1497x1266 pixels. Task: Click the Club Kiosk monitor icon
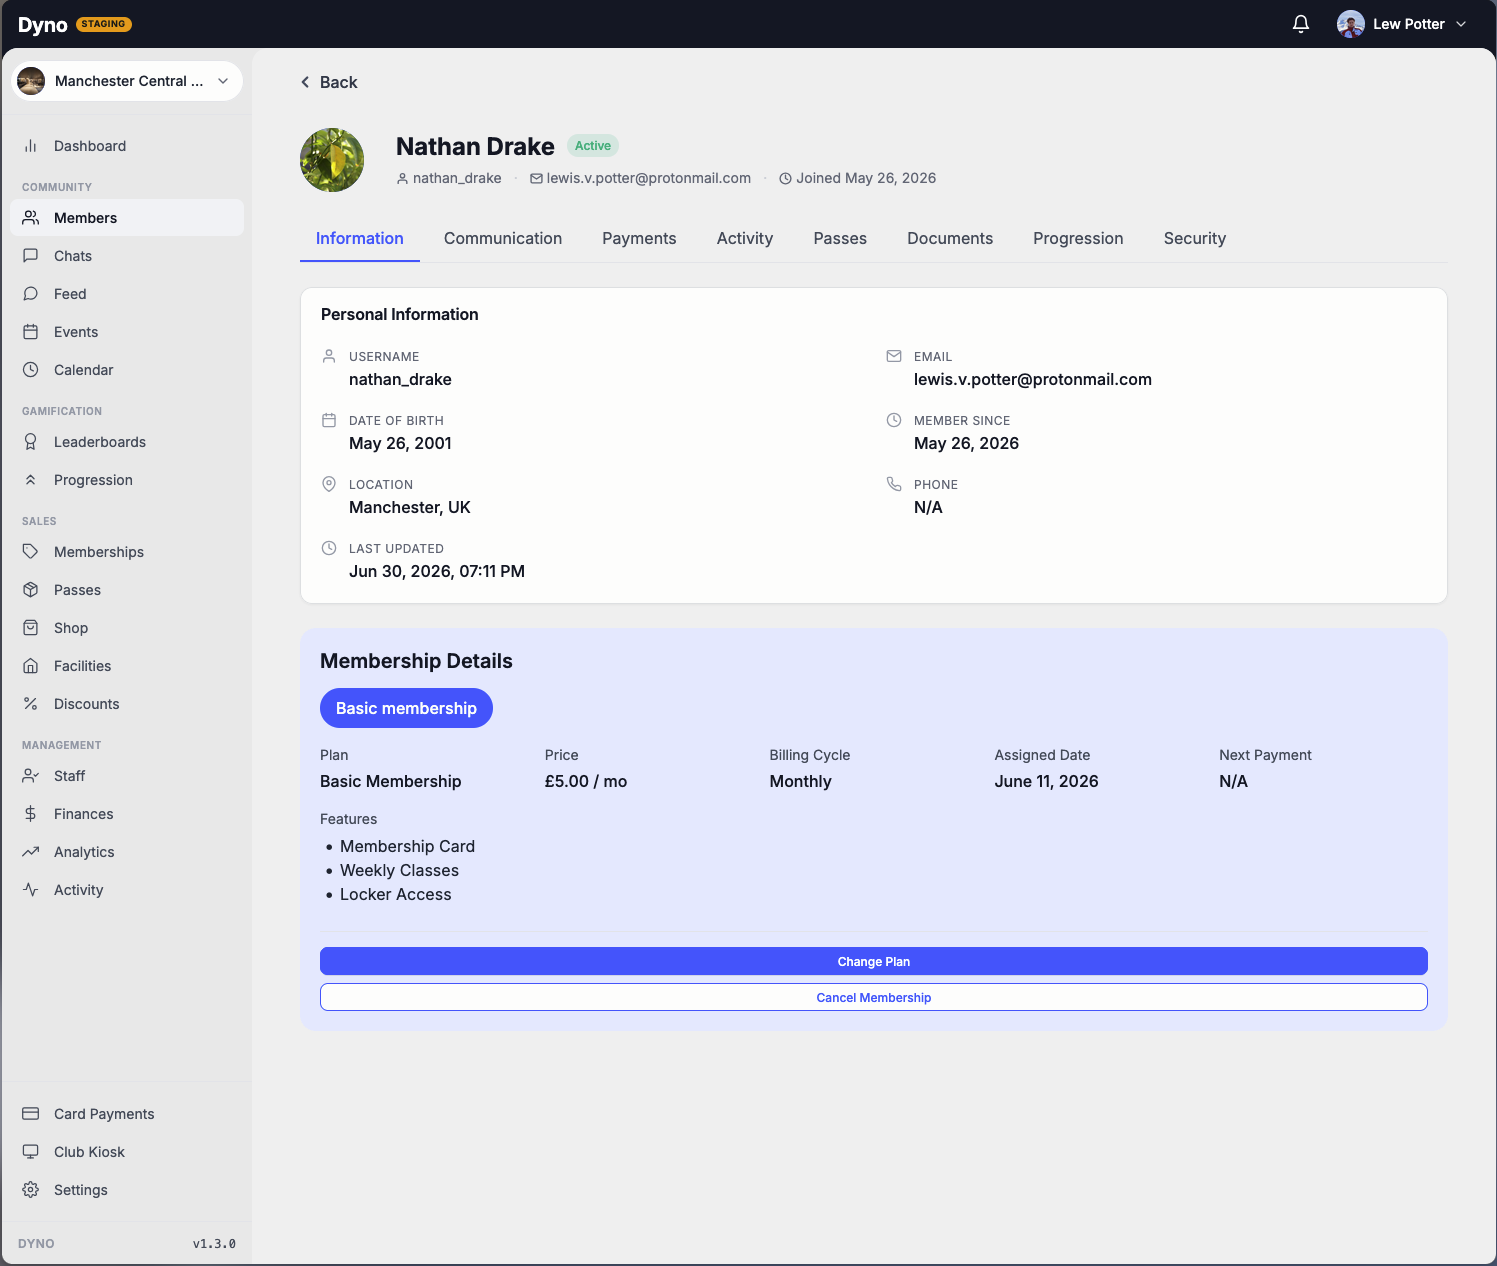tap(31, 1152)
